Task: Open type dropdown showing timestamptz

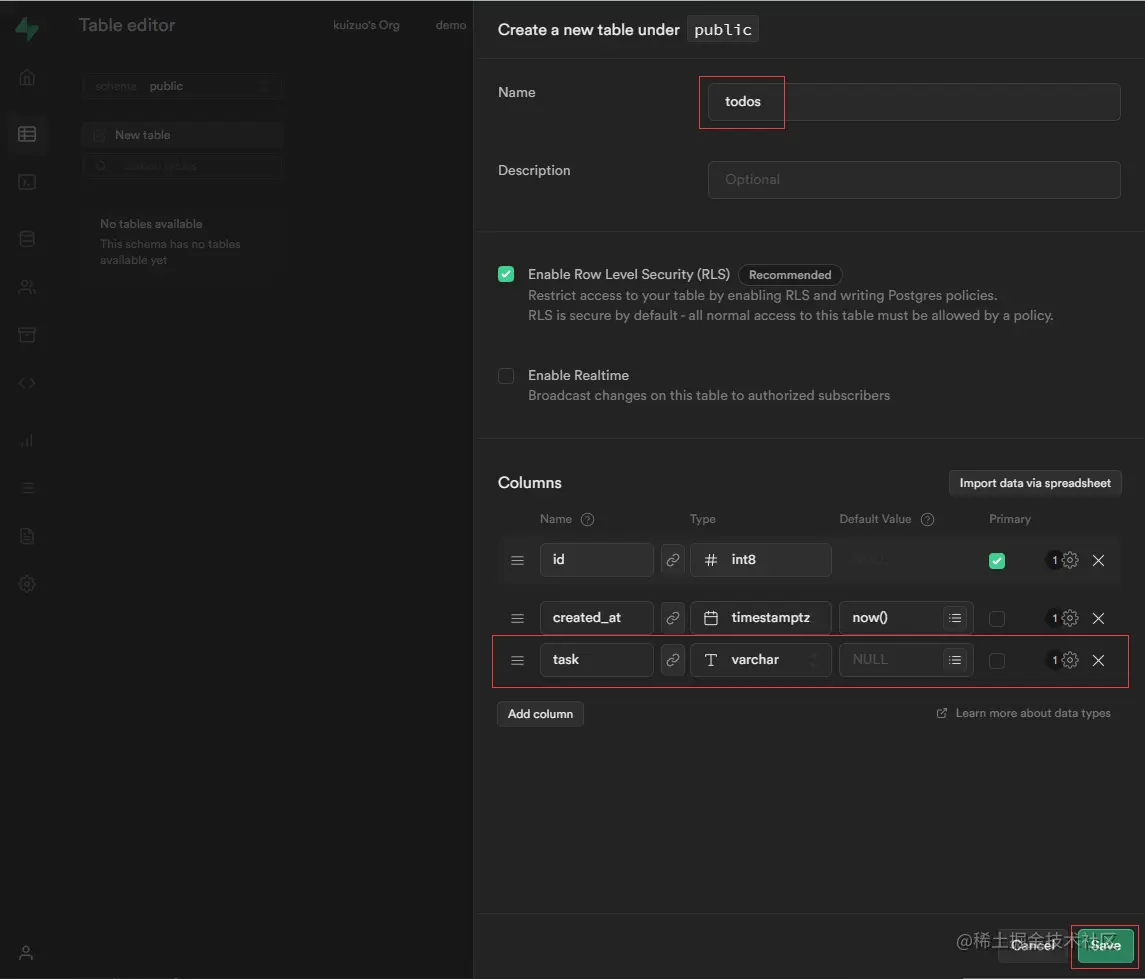Action: (760, 618)
